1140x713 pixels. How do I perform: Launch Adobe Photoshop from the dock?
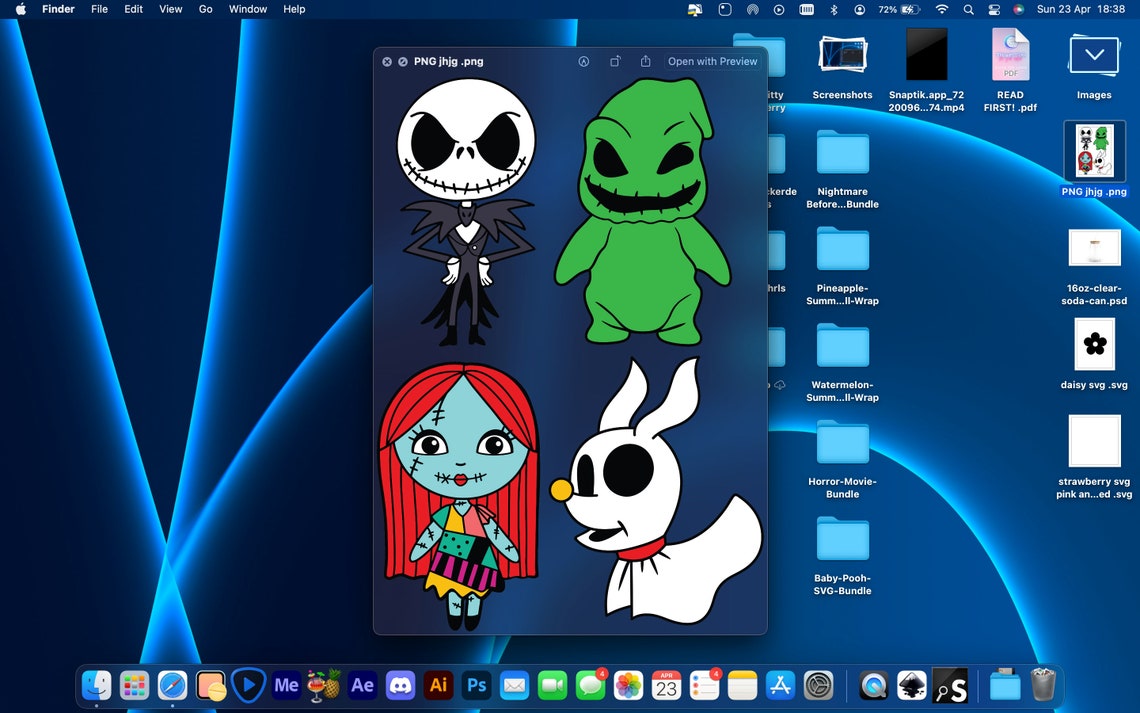[476, 686]
